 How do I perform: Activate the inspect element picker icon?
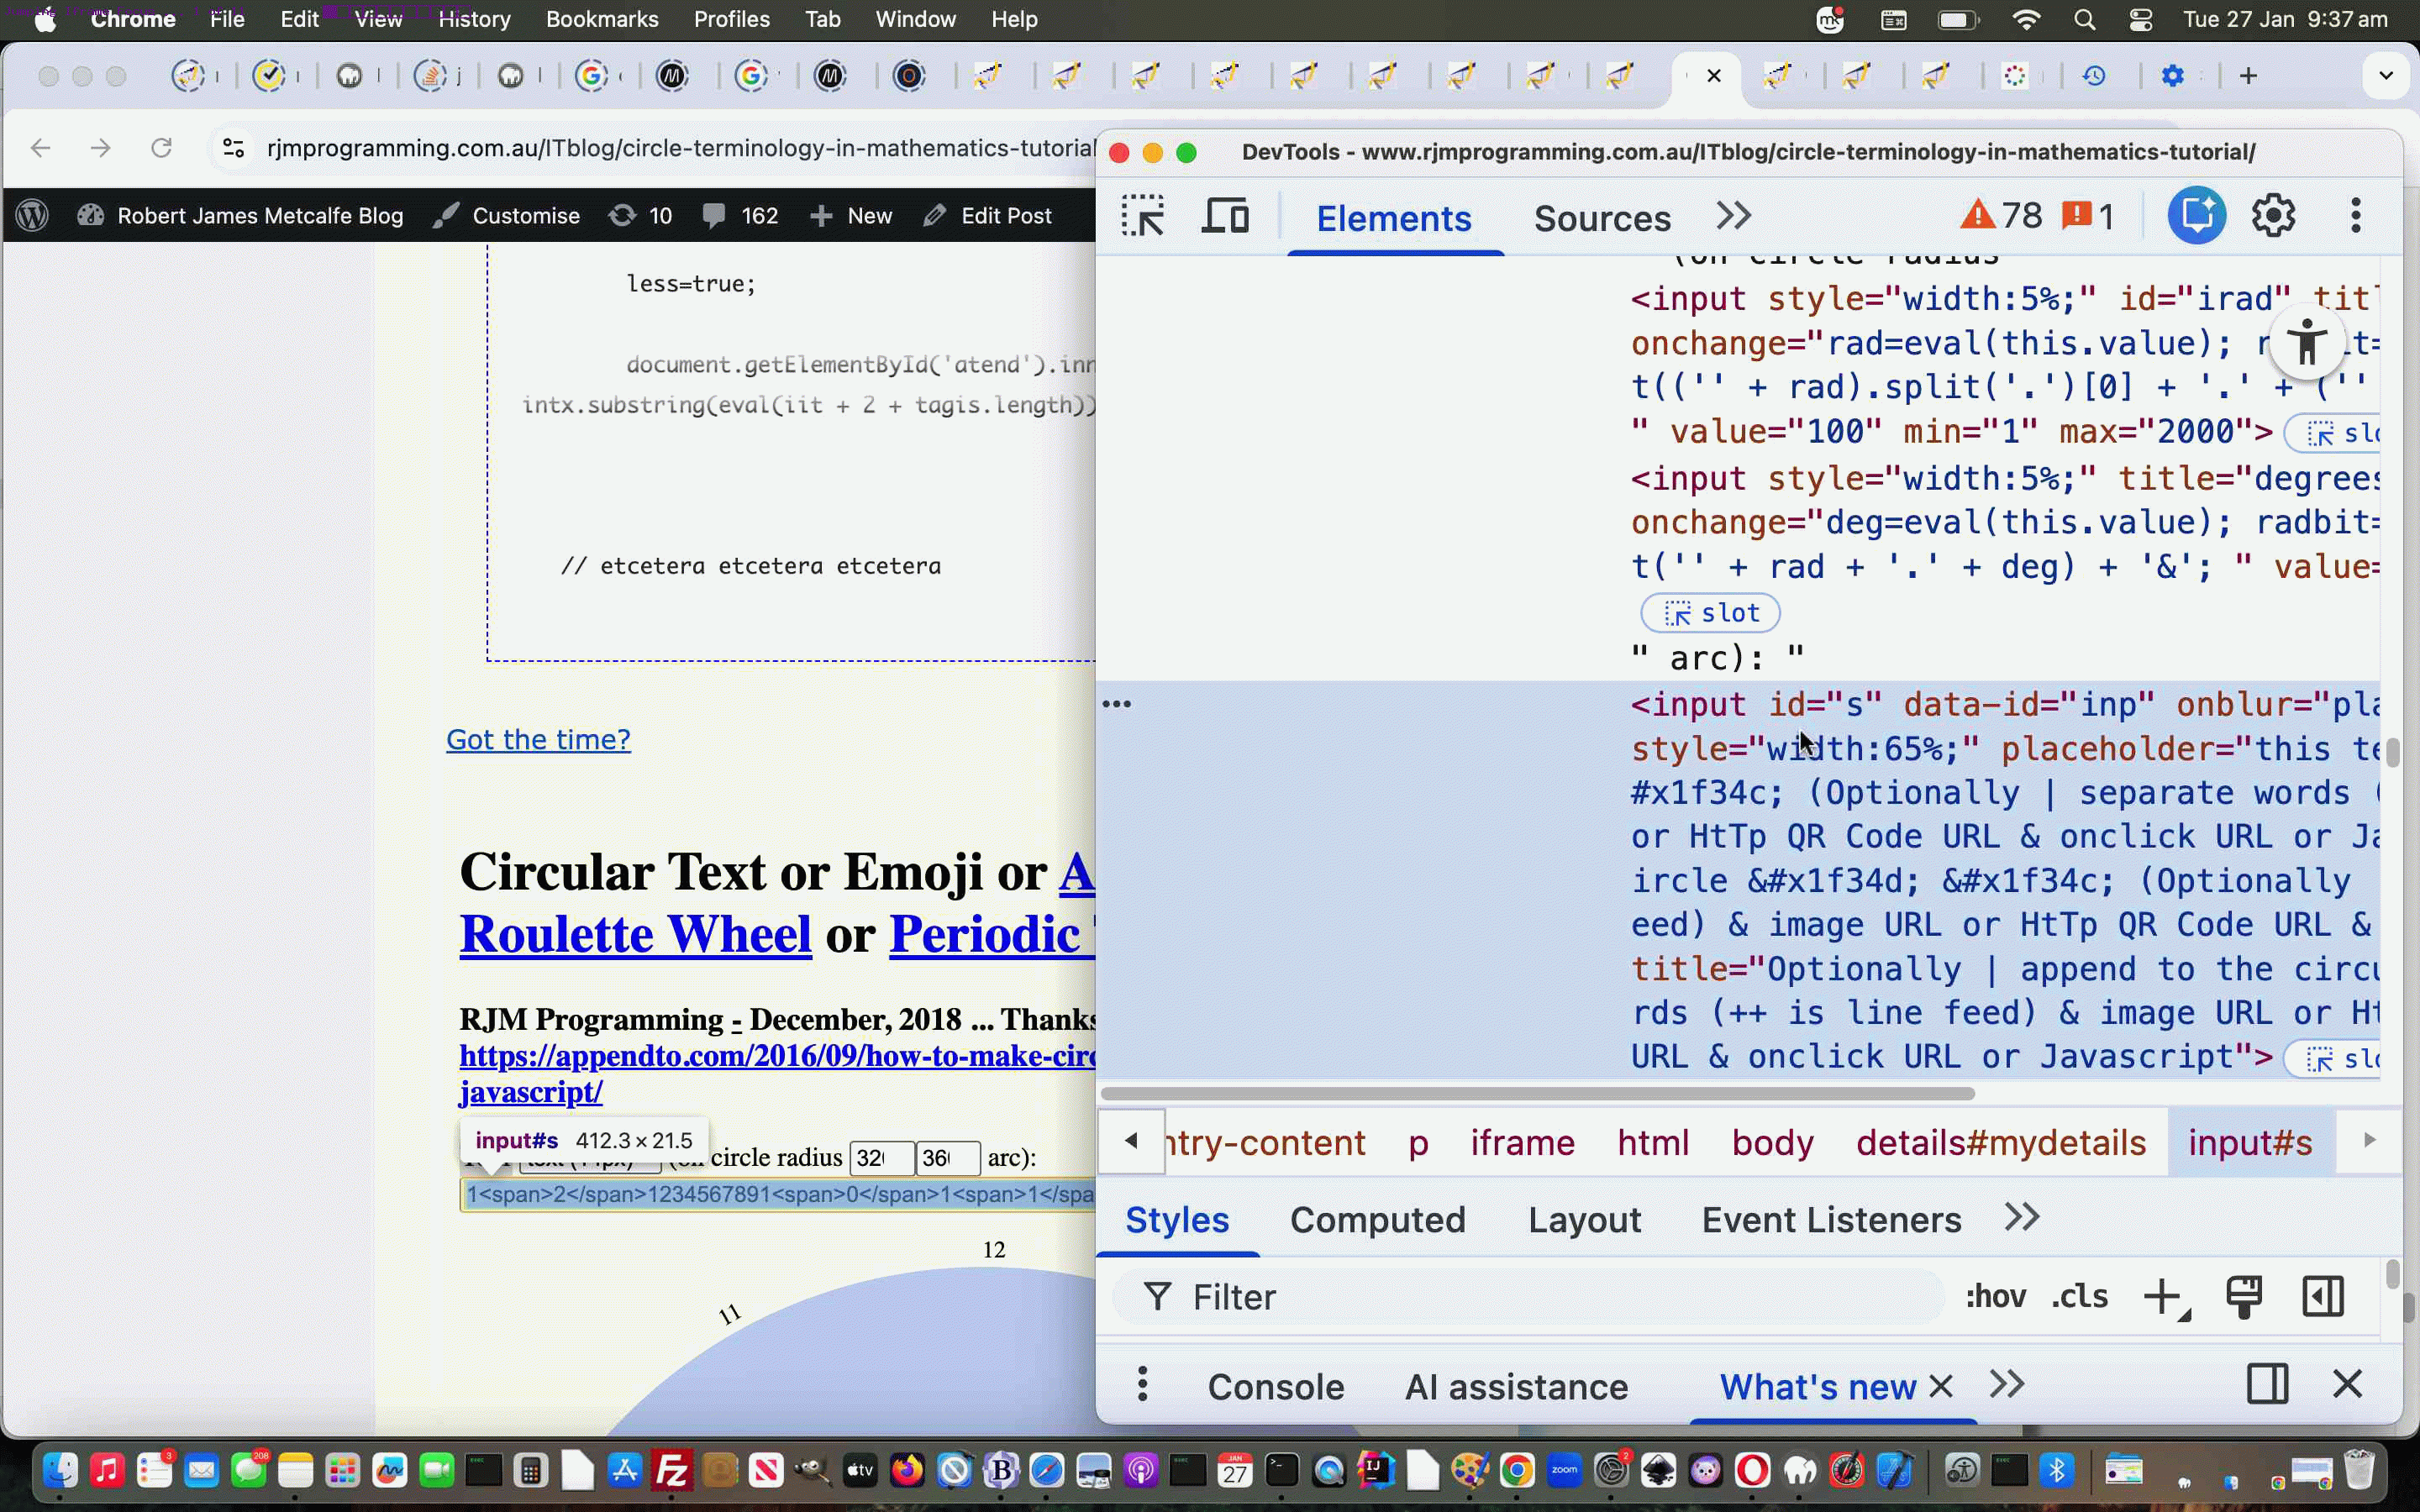pos(1143,216)
